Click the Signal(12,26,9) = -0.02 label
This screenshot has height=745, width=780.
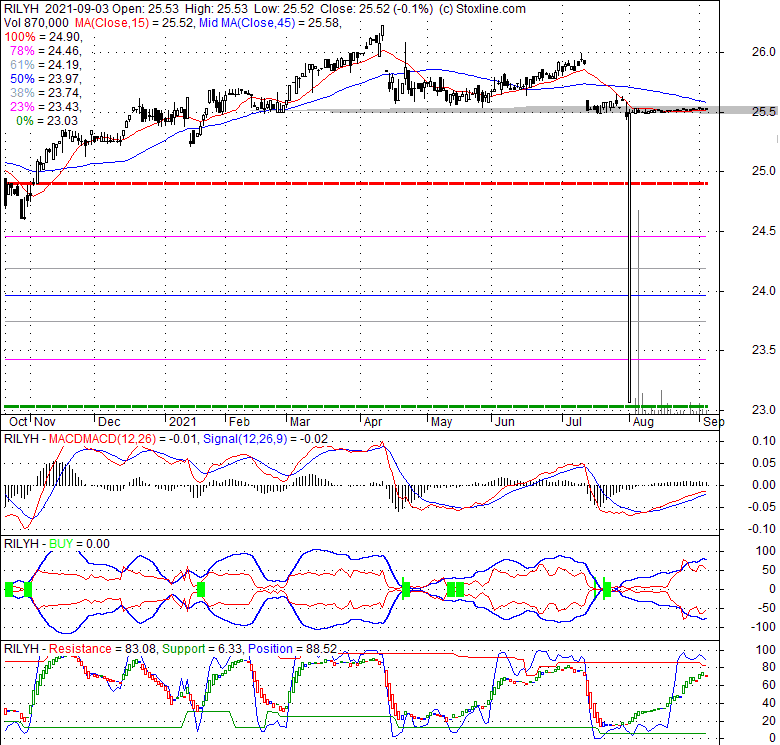pyautogui.click(x=266, y=439)
